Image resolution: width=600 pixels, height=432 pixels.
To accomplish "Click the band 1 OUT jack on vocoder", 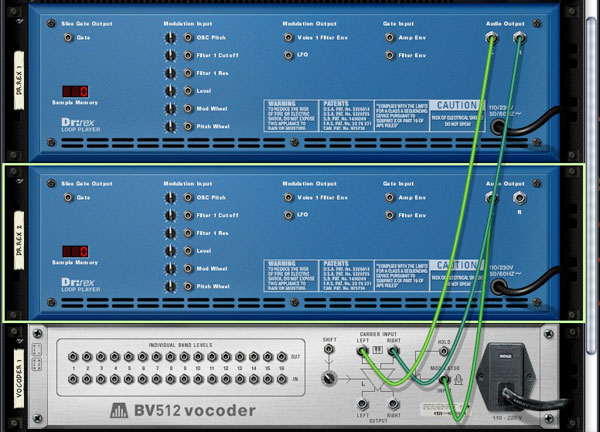I will 73,357.
